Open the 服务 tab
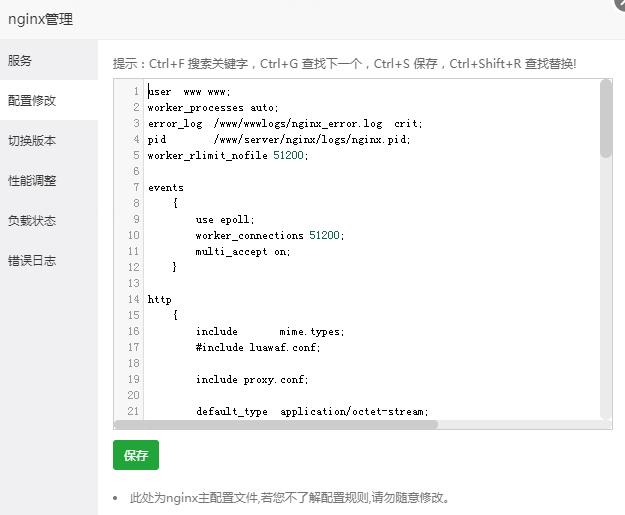This screenshot has height=515, width=625. click(20, 61)
